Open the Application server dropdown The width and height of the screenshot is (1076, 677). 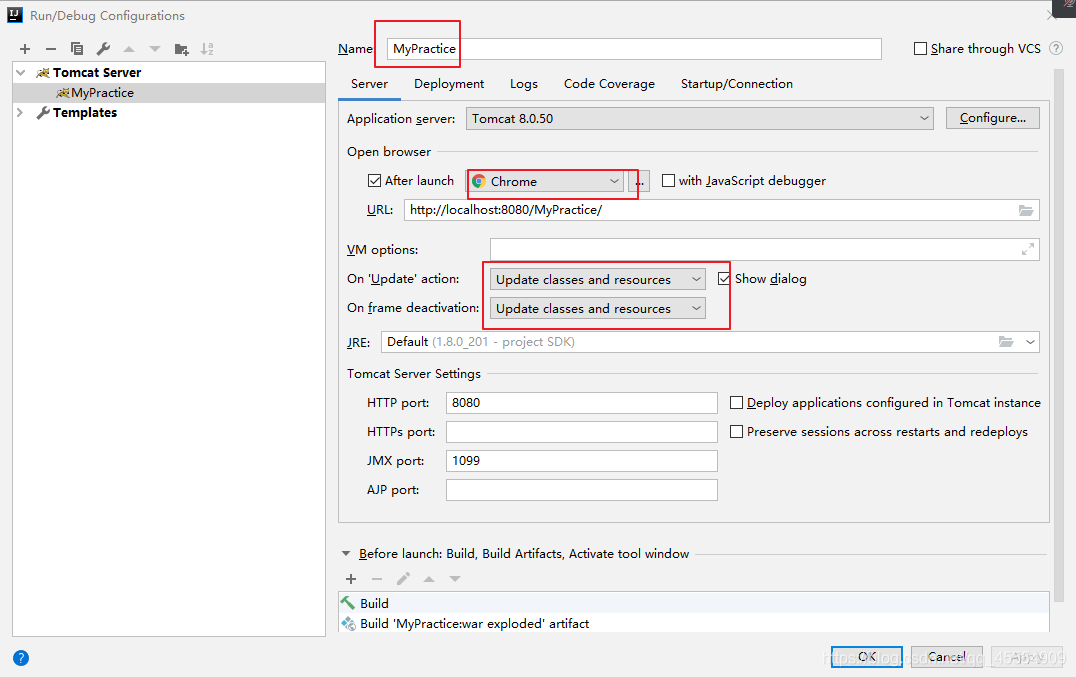[699, 119]
